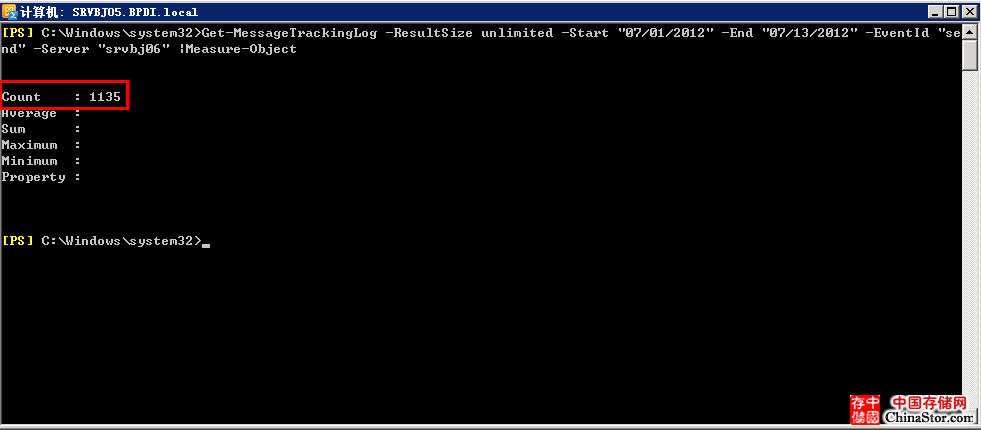
Task: Click the Property output label
Action: point(33,177)
